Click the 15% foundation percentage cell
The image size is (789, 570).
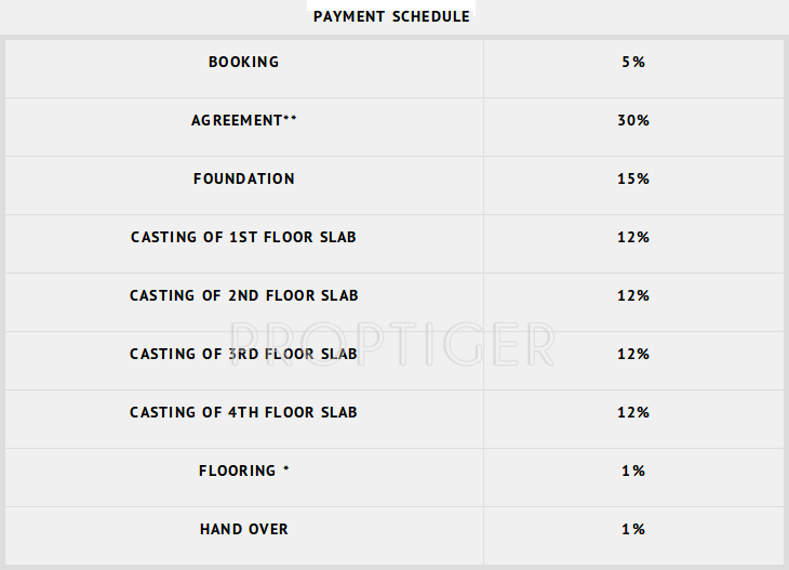click(x=634, y=179)
